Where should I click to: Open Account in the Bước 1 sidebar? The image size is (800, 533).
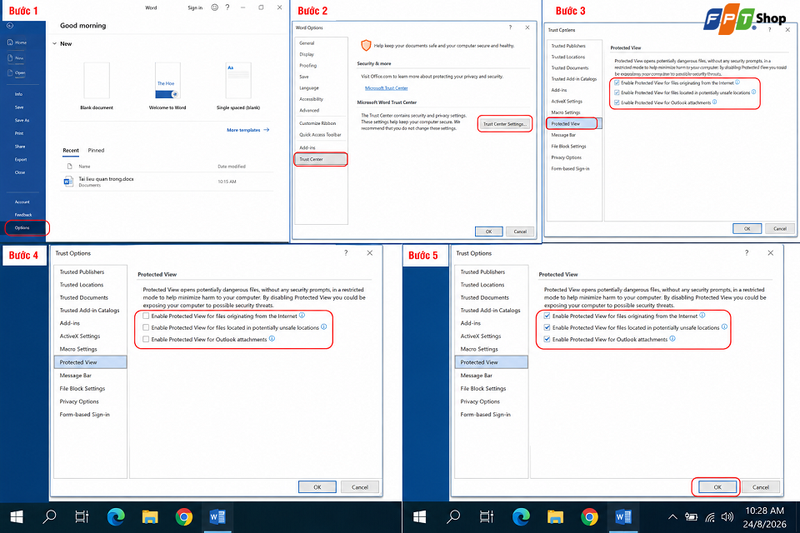coord(22,202)
